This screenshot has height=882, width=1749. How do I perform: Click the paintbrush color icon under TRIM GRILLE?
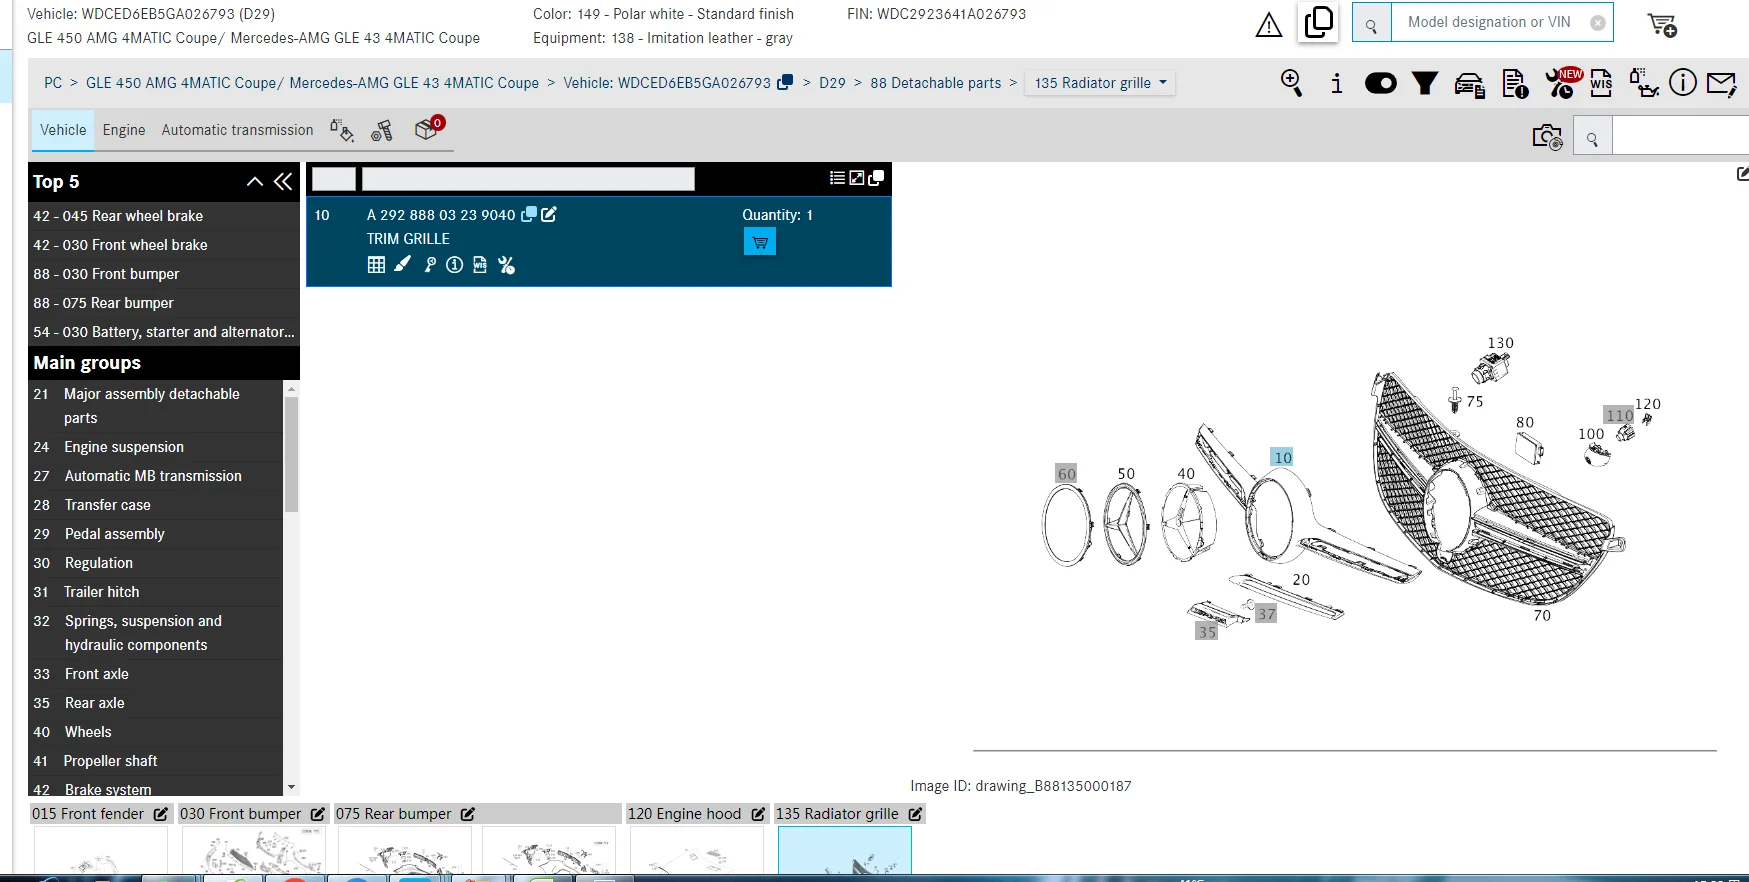[402, 265]
